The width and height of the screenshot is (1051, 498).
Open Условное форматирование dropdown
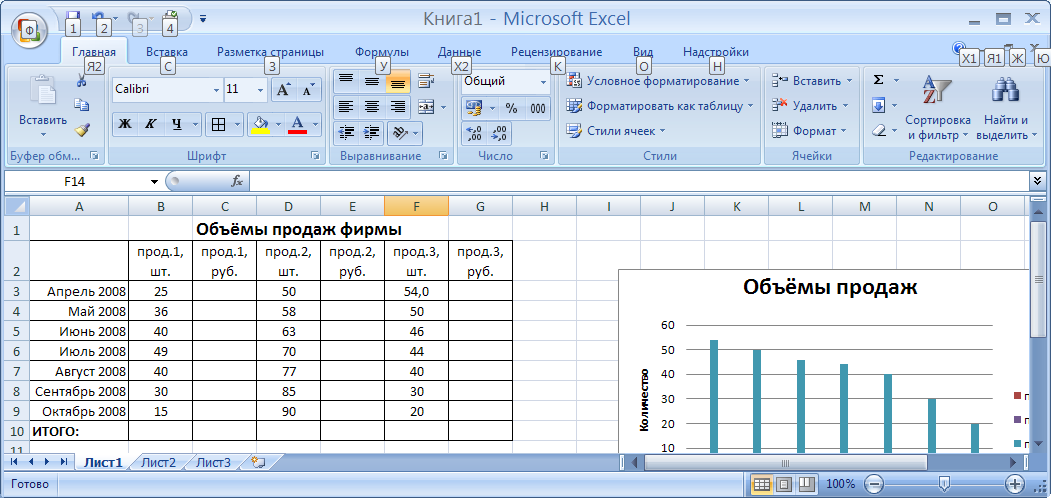pos(658,81)
